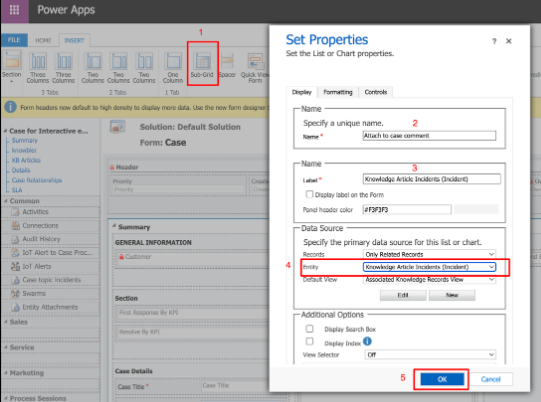This screenshot has height=402, width=541.
Task: Insert a Section from the ribbon
Action: click(x=12, y=68)
